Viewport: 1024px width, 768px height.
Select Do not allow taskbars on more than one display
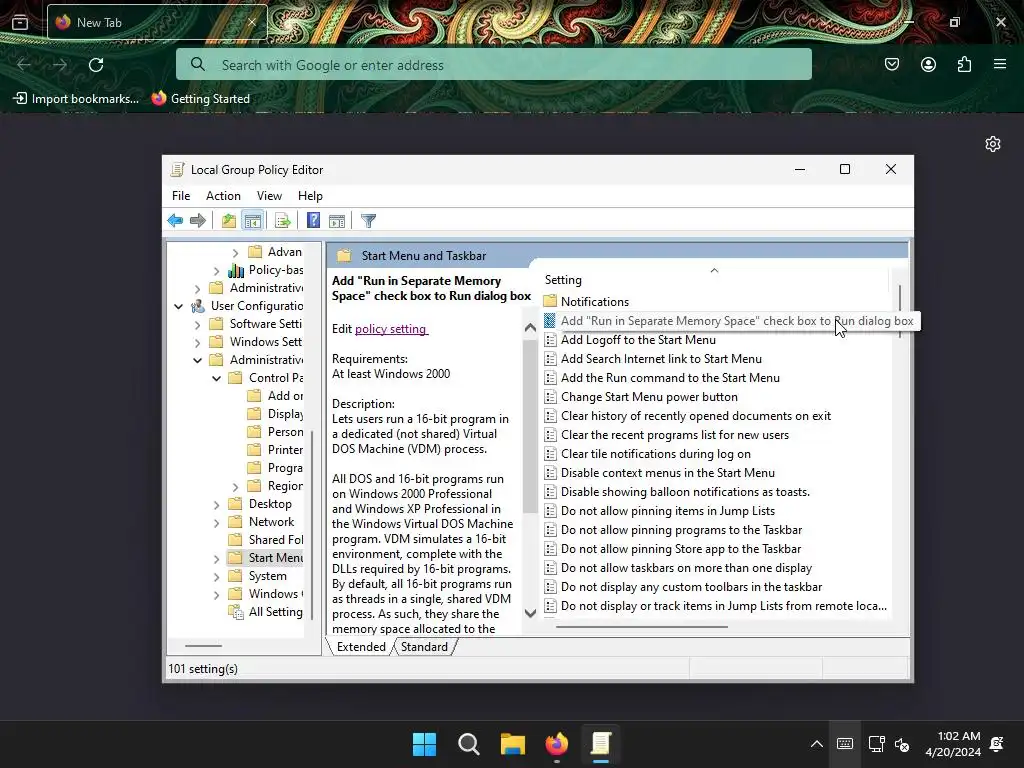point(686,568)
